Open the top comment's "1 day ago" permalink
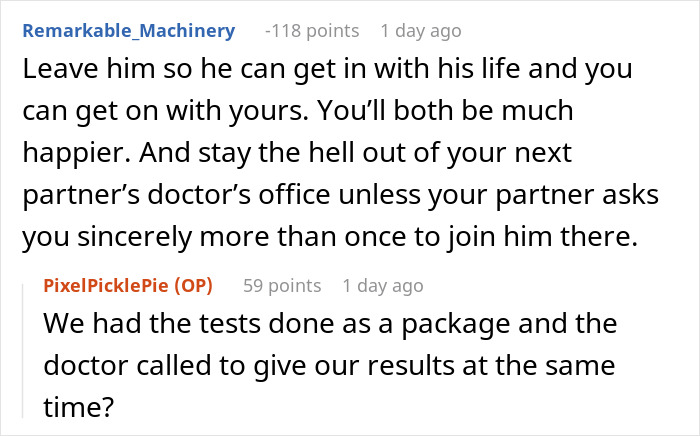The height and width of the screenshot is (436, 700). pyautogui.click(x=422, y=30)
